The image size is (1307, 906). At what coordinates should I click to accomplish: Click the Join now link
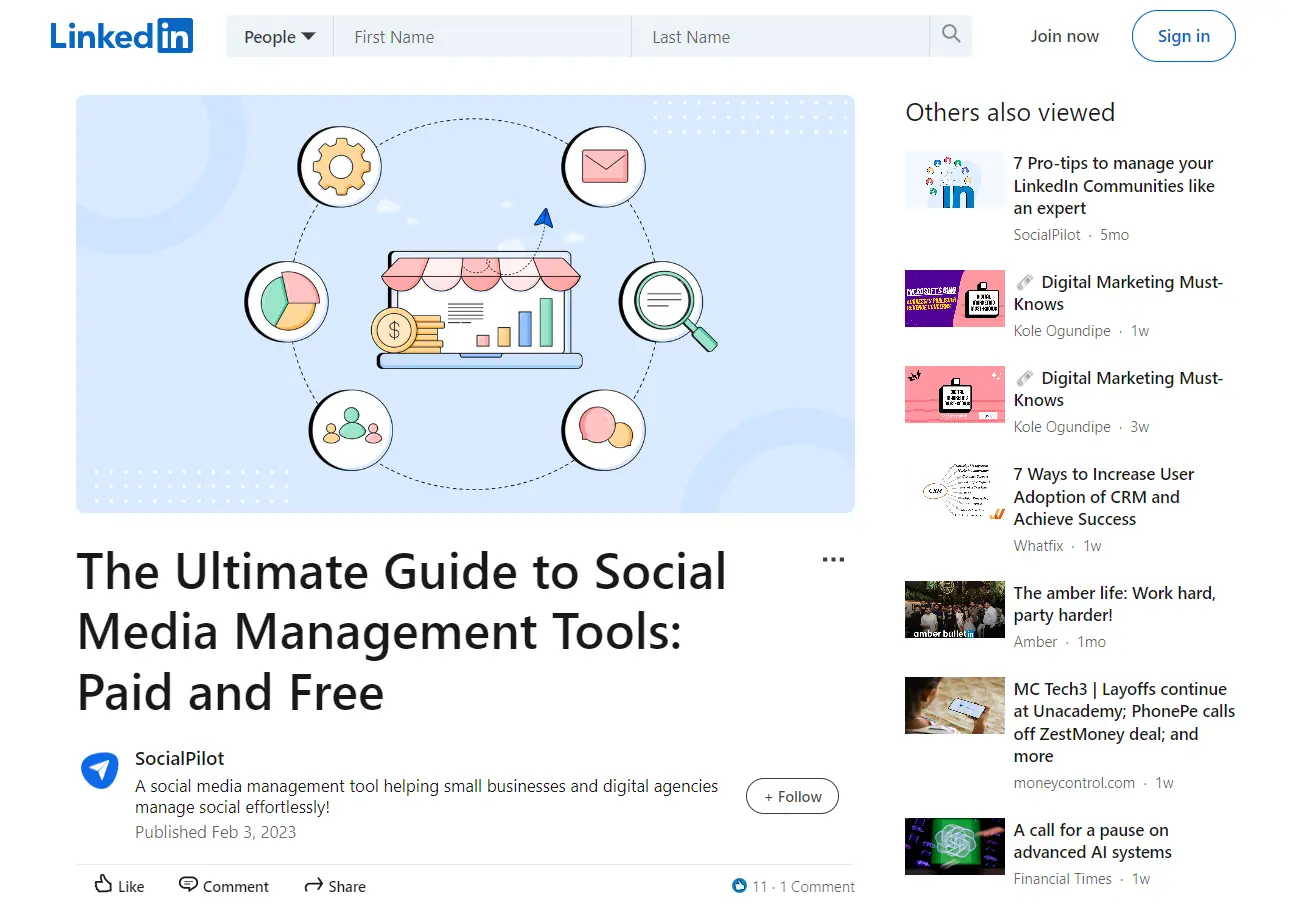[1064, 36]
